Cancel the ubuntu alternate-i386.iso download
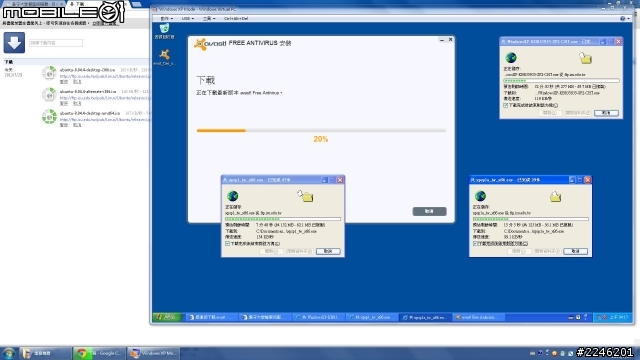 point(77,104)
